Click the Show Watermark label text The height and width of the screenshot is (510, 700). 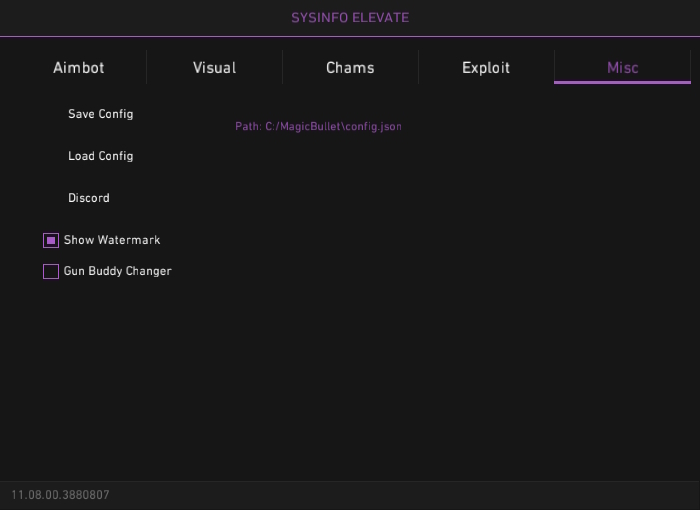[112, 241]
